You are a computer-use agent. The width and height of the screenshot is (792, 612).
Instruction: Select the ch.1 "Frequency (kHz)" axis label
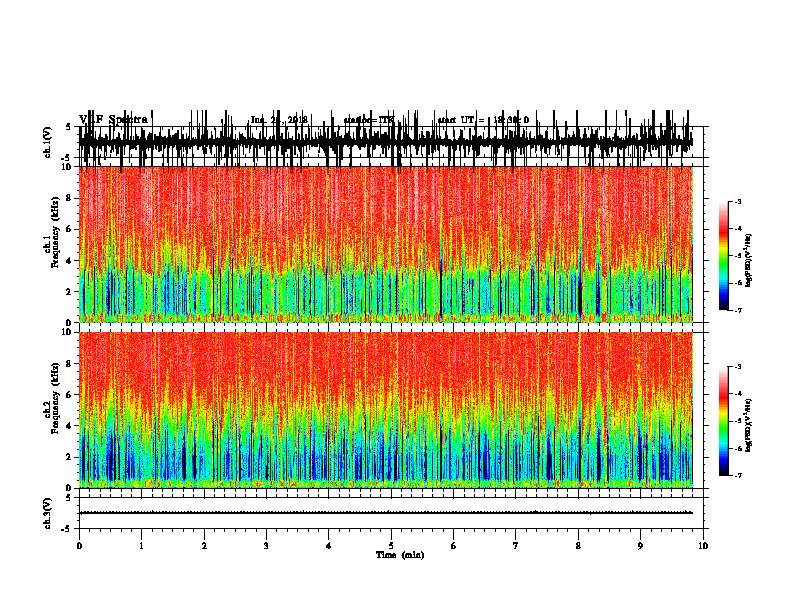coord(55,232)
